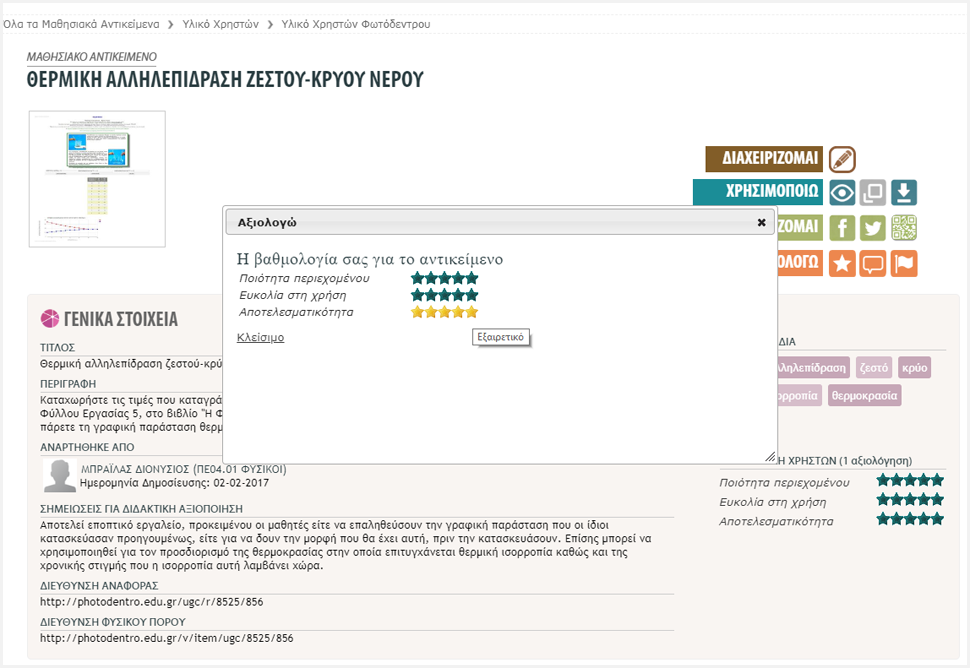This screenshot has height=668, width=970.
Task: Open the eye preview icon beside ΧΡΗΣΙΜΟΠΟΙΩ
Action: pos(842,193)
